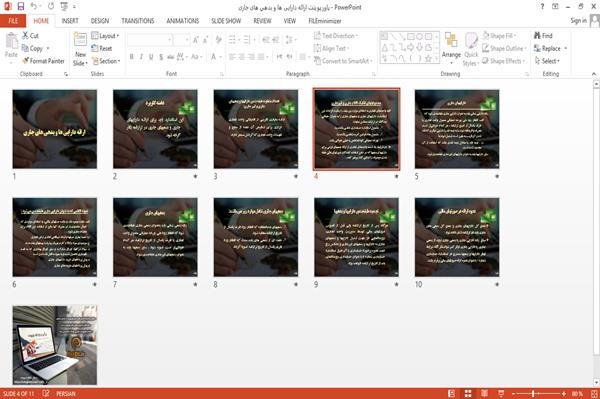Open the Font dialog launcher
600x399 pixels.
coord(222,74)
